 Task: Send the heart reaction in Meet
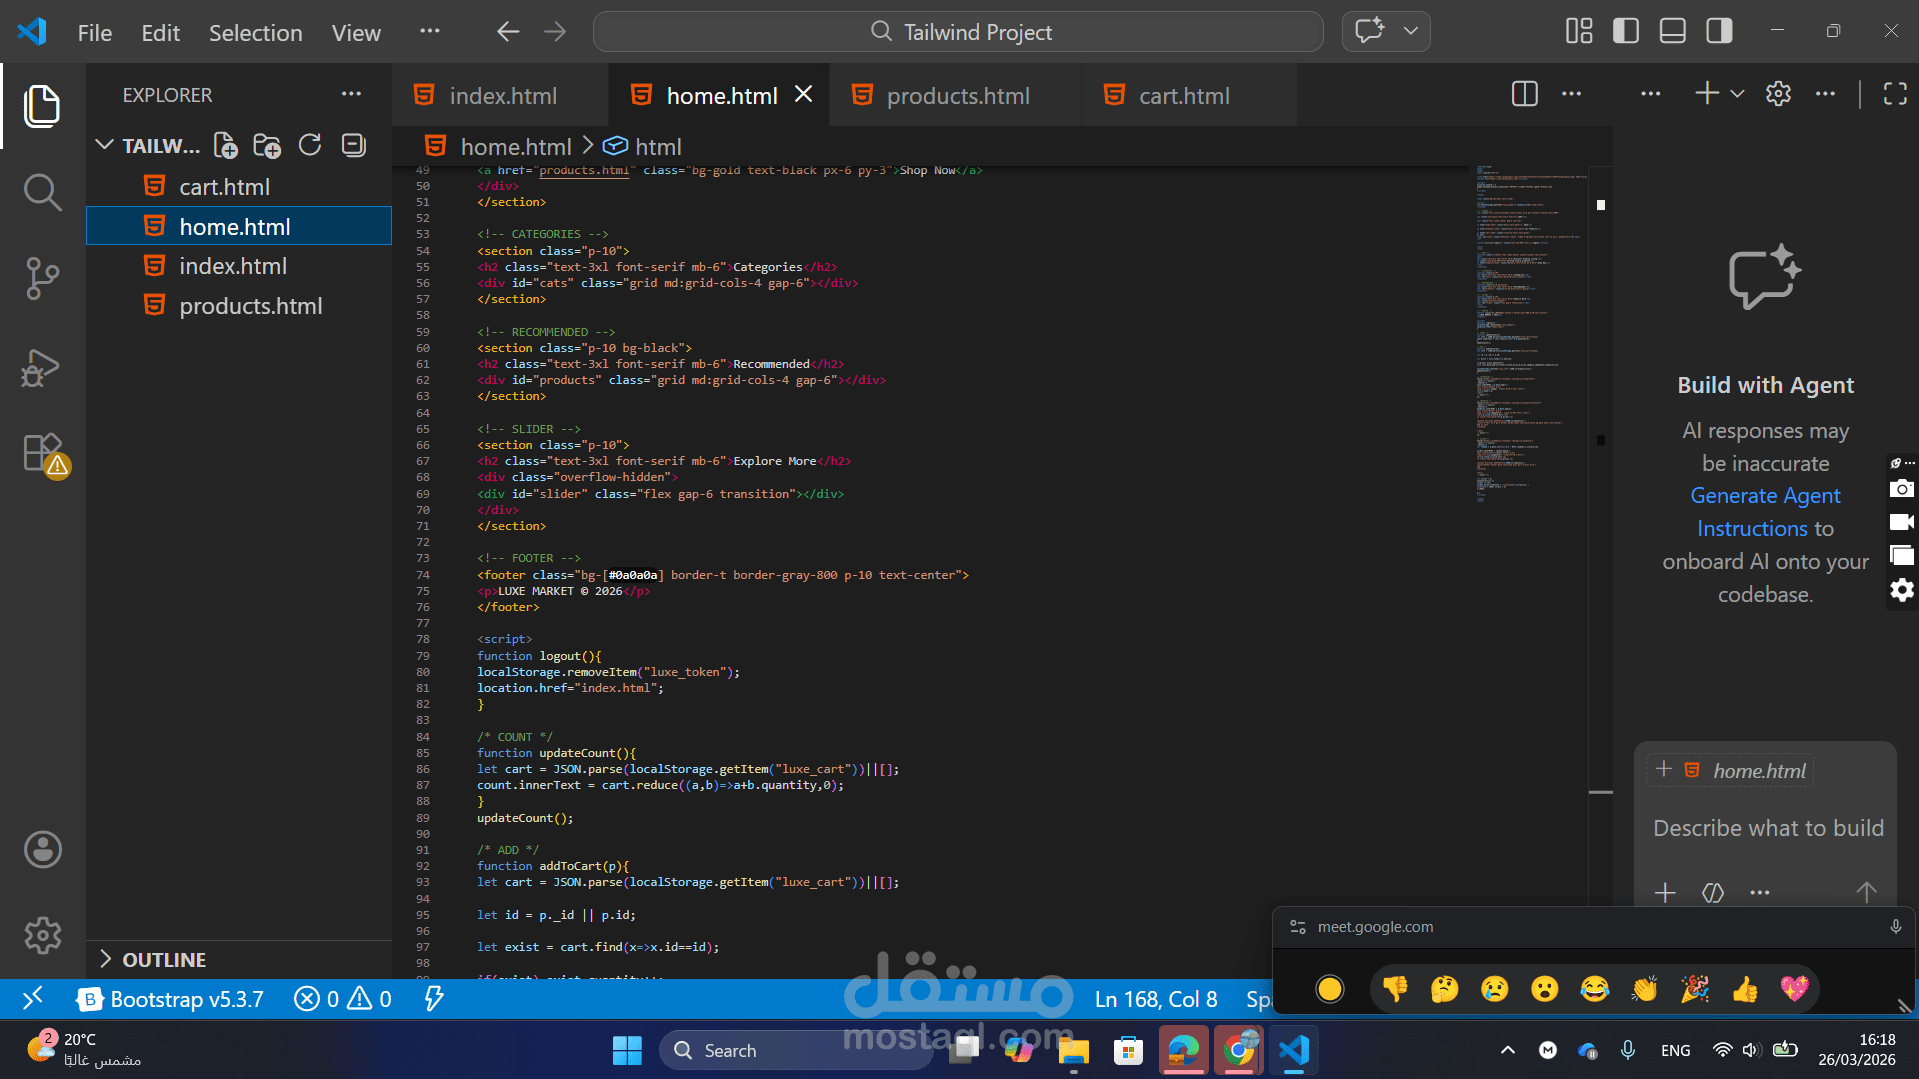pyautogui.click(x=1795, y=989)
